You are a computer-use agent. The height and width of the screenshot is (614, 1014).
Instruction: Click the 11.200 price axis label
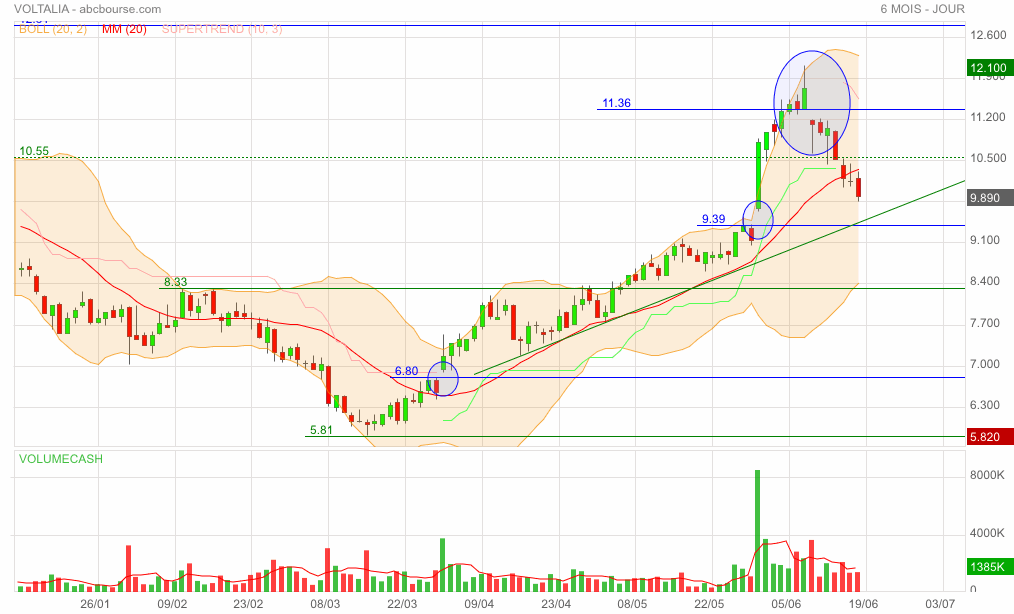click(988, 117)
